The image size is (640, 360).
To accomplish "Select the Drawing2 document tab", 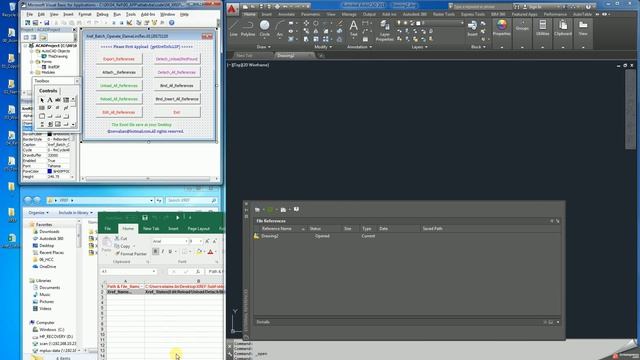I will [286, 56].
